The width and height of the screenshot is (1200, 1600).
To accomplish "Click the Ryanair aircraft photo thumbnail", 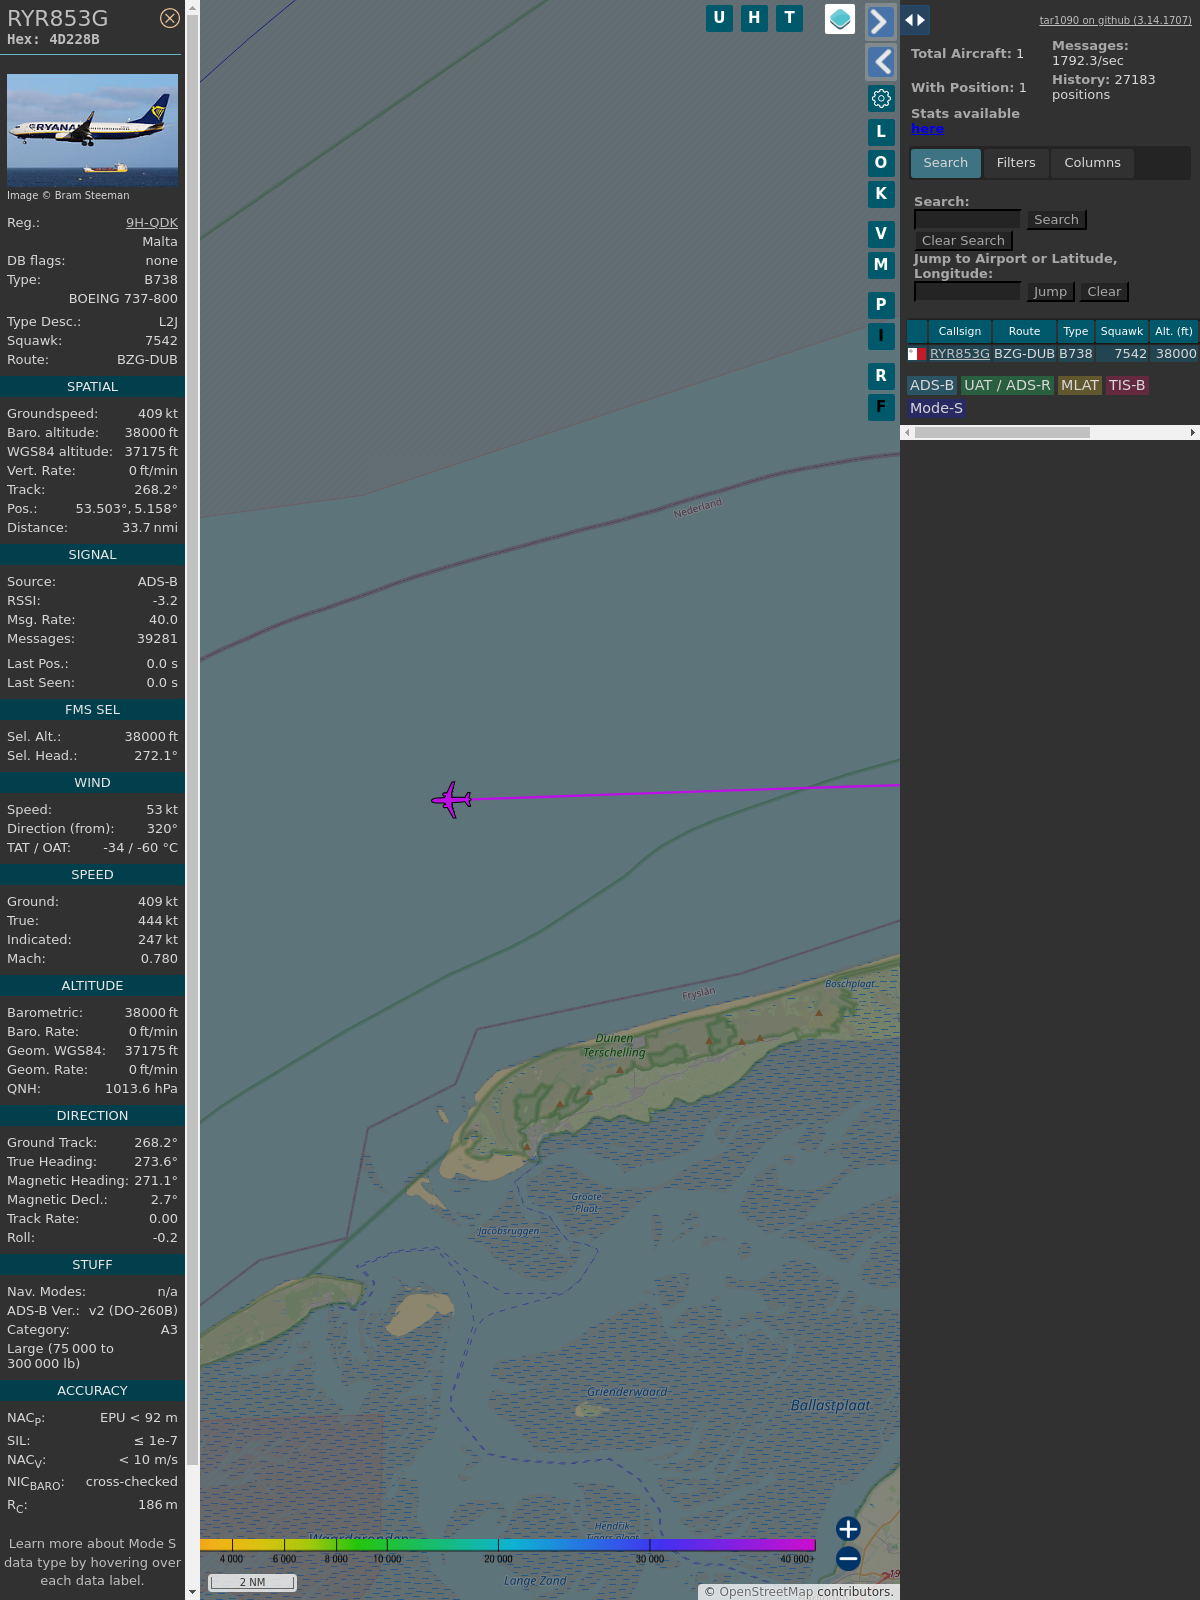I will coord(92,130).
